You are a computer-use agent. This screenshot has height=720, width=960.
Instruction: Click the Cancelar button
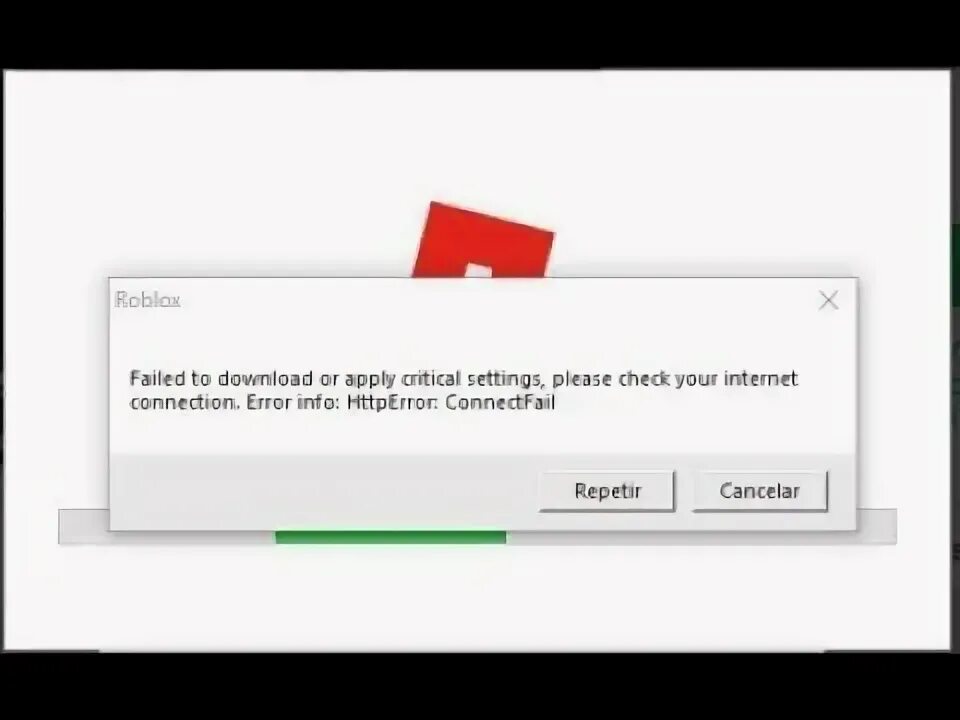(760, 490)
